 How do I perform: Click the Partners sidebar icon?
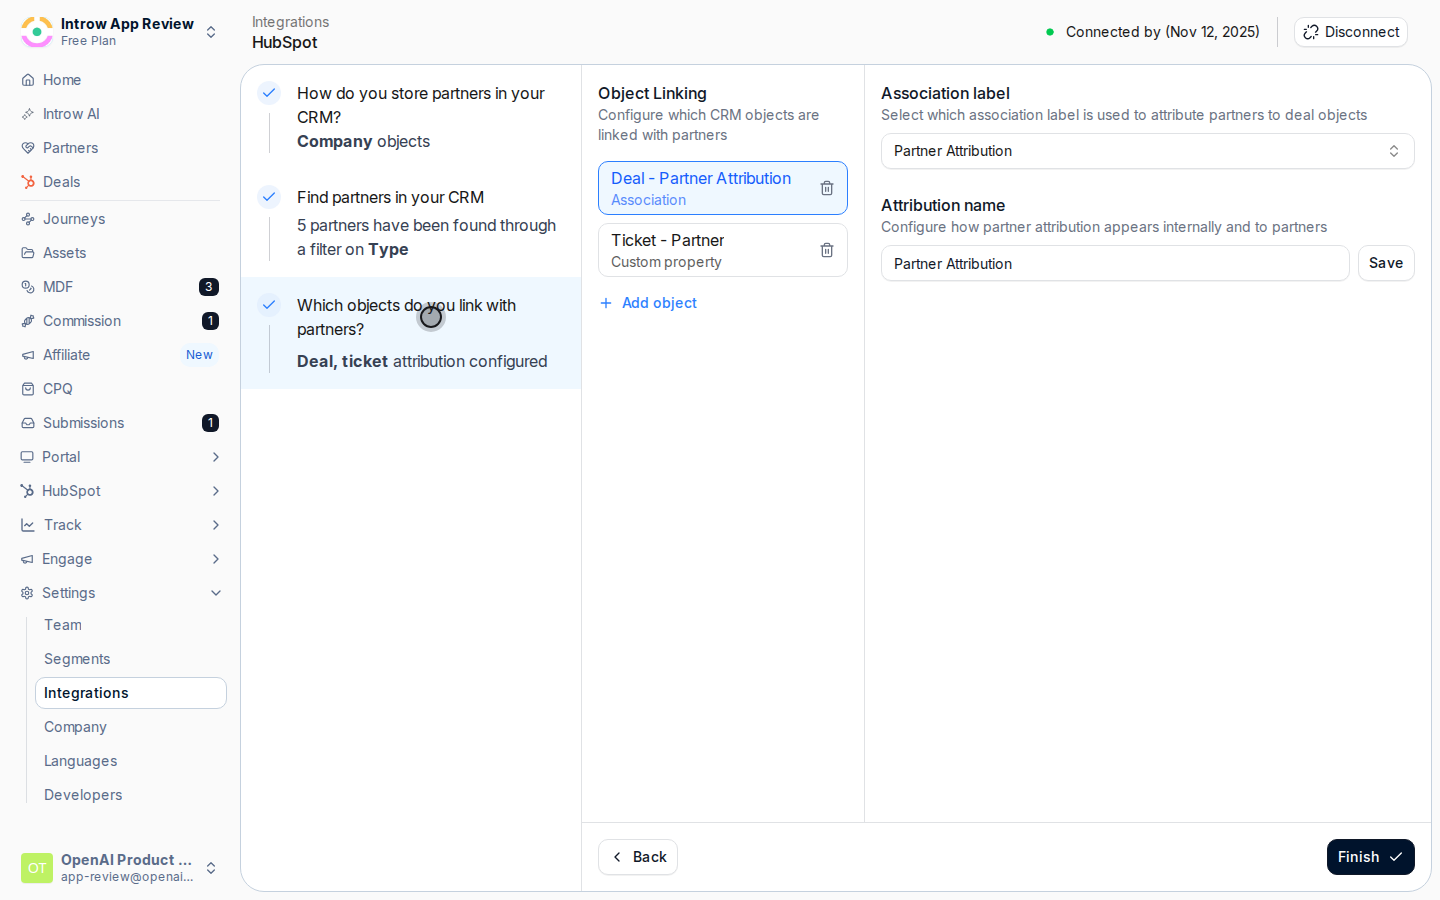coord(28,148)
